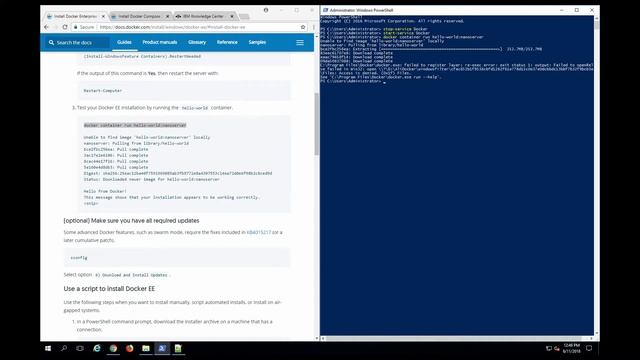Switch to the Install Docker Compose tab
This screenshot has width=640, height=360.
[140, 16]
